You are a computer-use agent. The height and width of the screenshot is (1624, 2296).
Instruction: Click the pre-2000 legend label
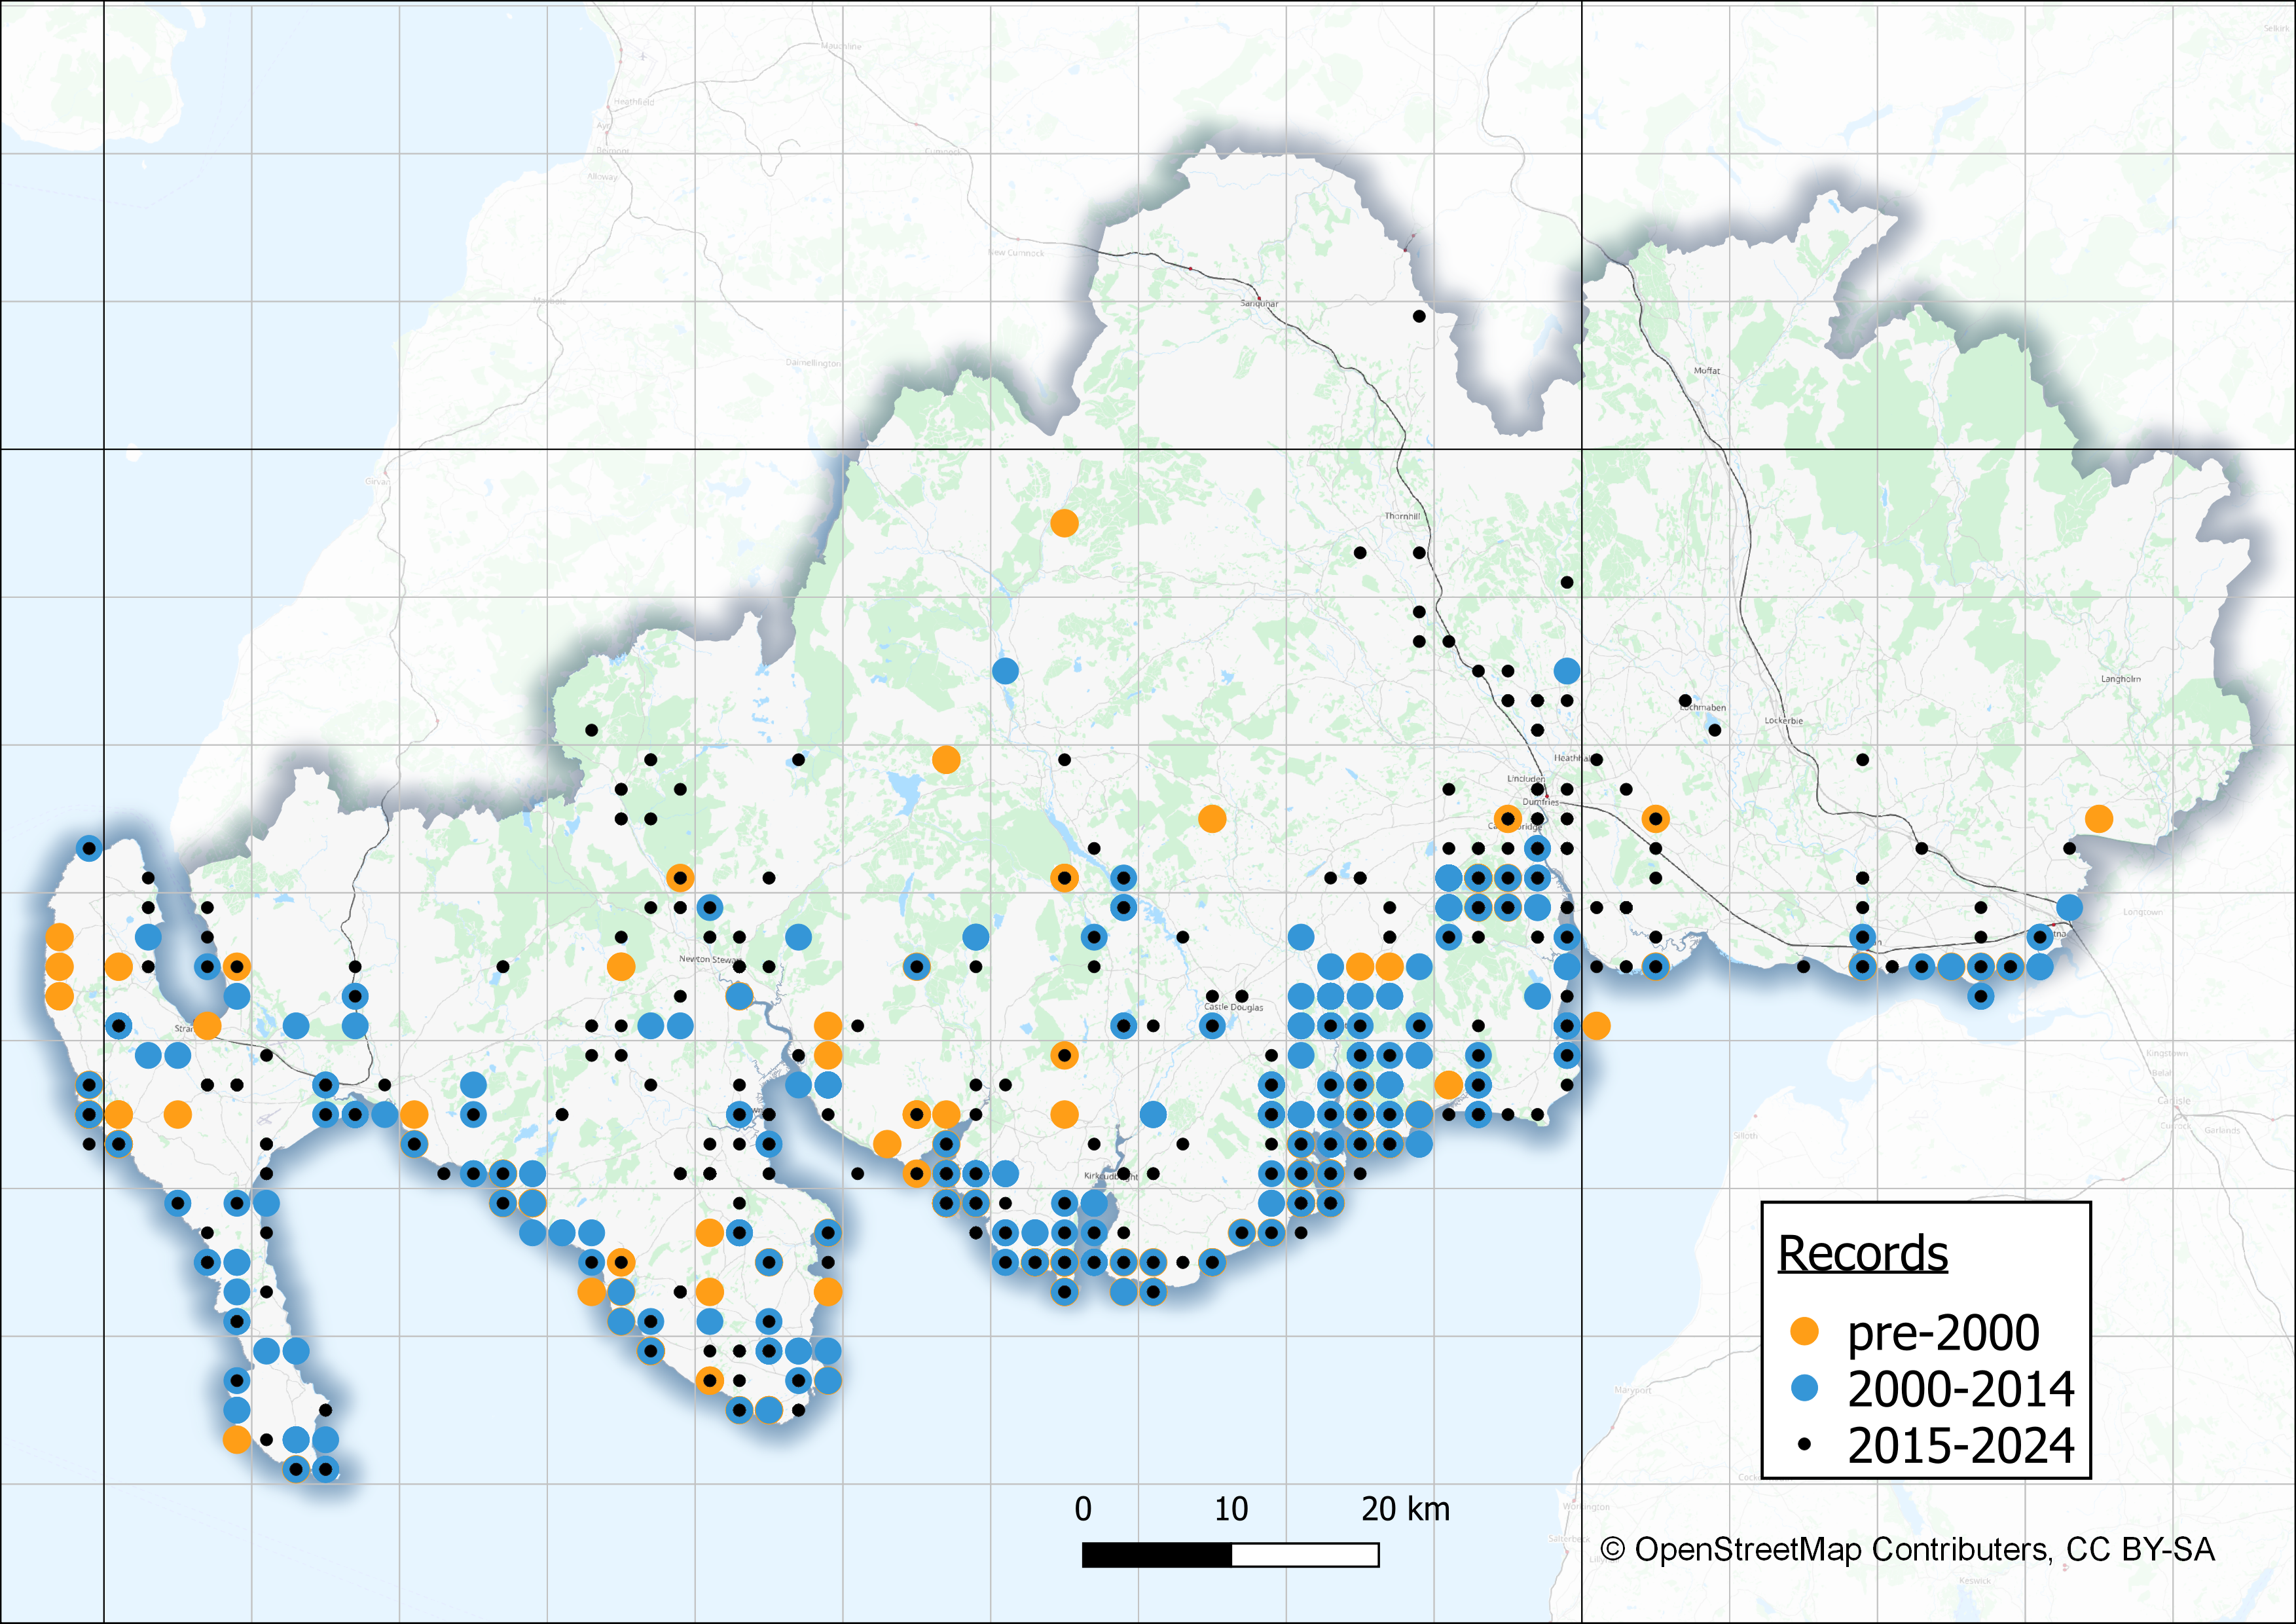point(1943,1332)
